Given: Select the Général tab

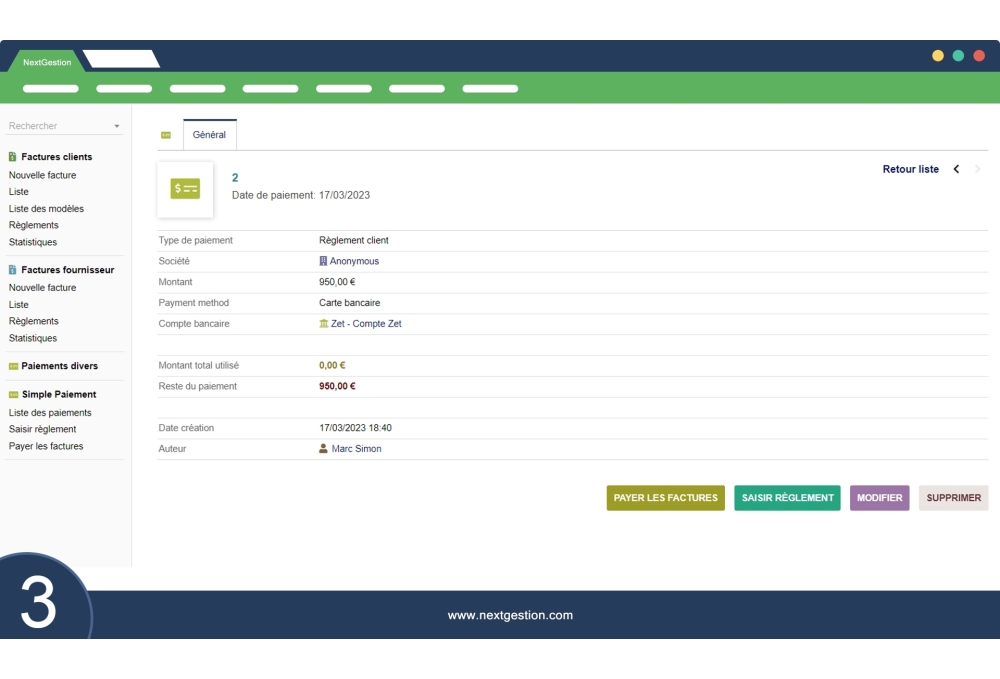Looking at the screenshot, I should 209,135.
